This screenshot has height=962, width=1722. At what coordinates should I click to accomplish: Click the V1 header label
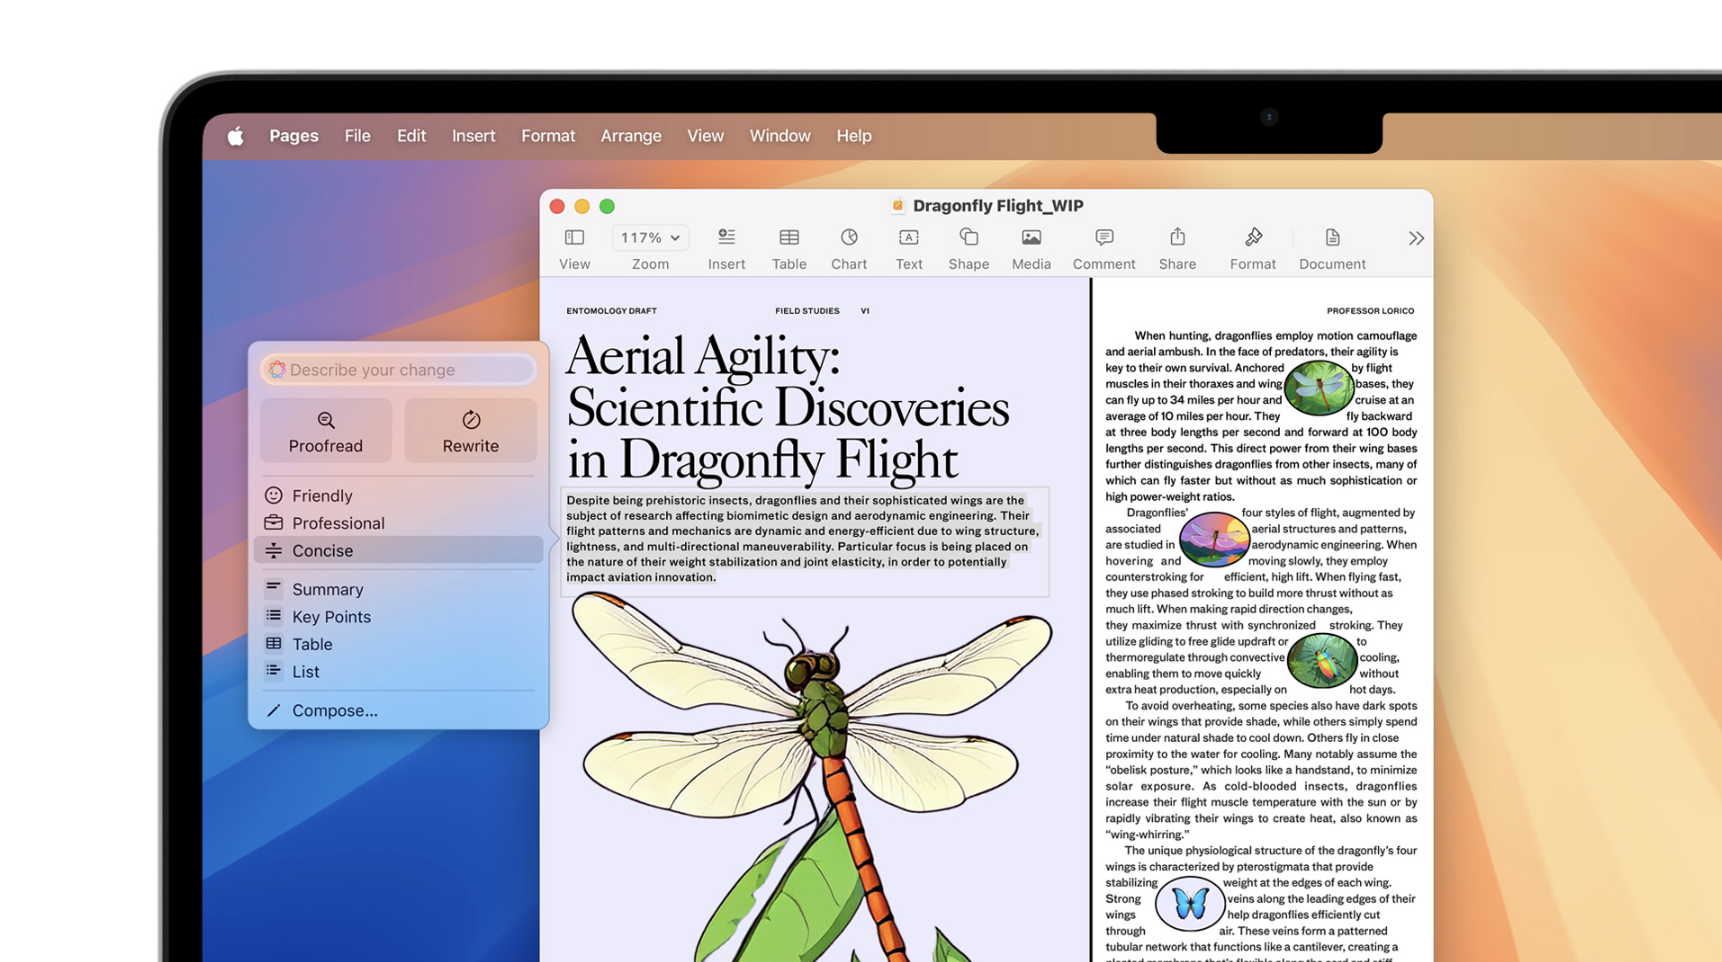coord(865,311)
